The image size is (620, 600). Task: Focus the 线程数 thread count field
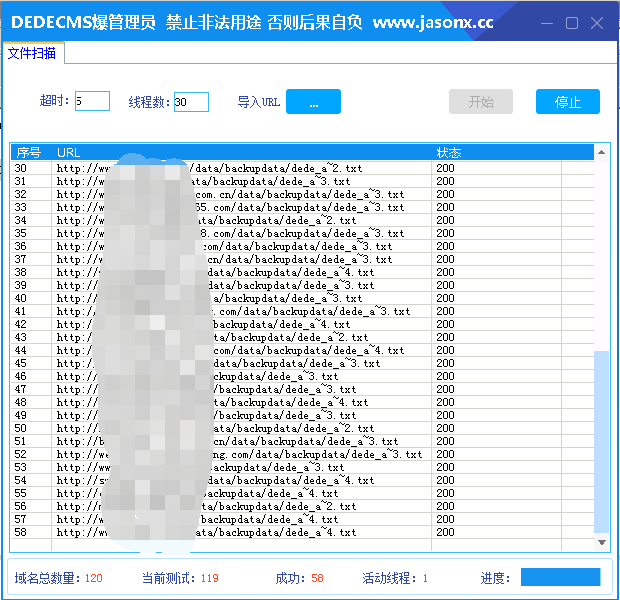coord(191,102)
